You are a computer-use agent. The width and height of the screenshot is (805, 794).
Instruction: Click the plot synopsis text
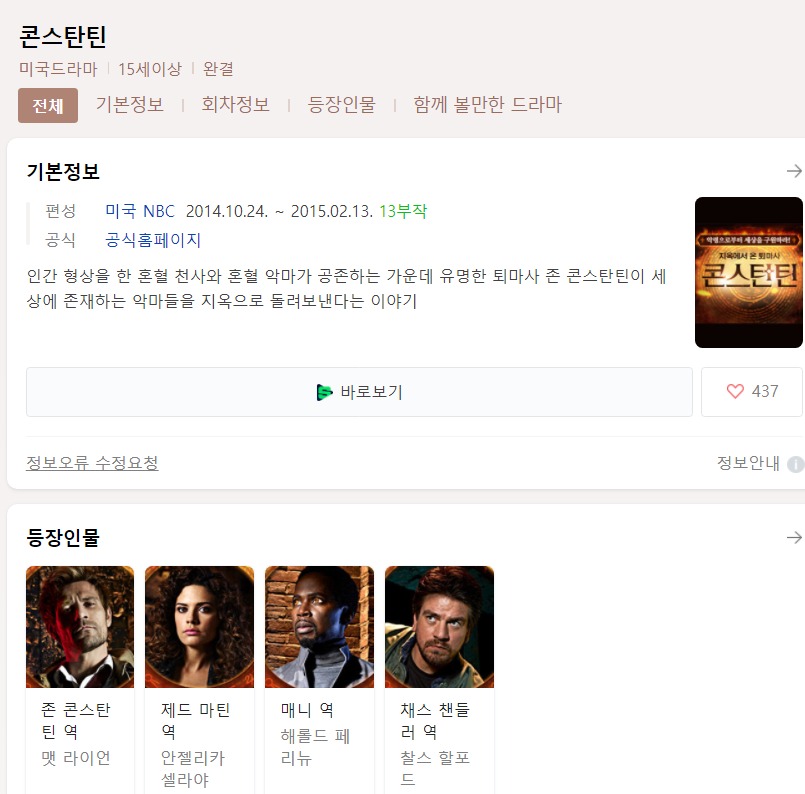click(x=347, y=288)
